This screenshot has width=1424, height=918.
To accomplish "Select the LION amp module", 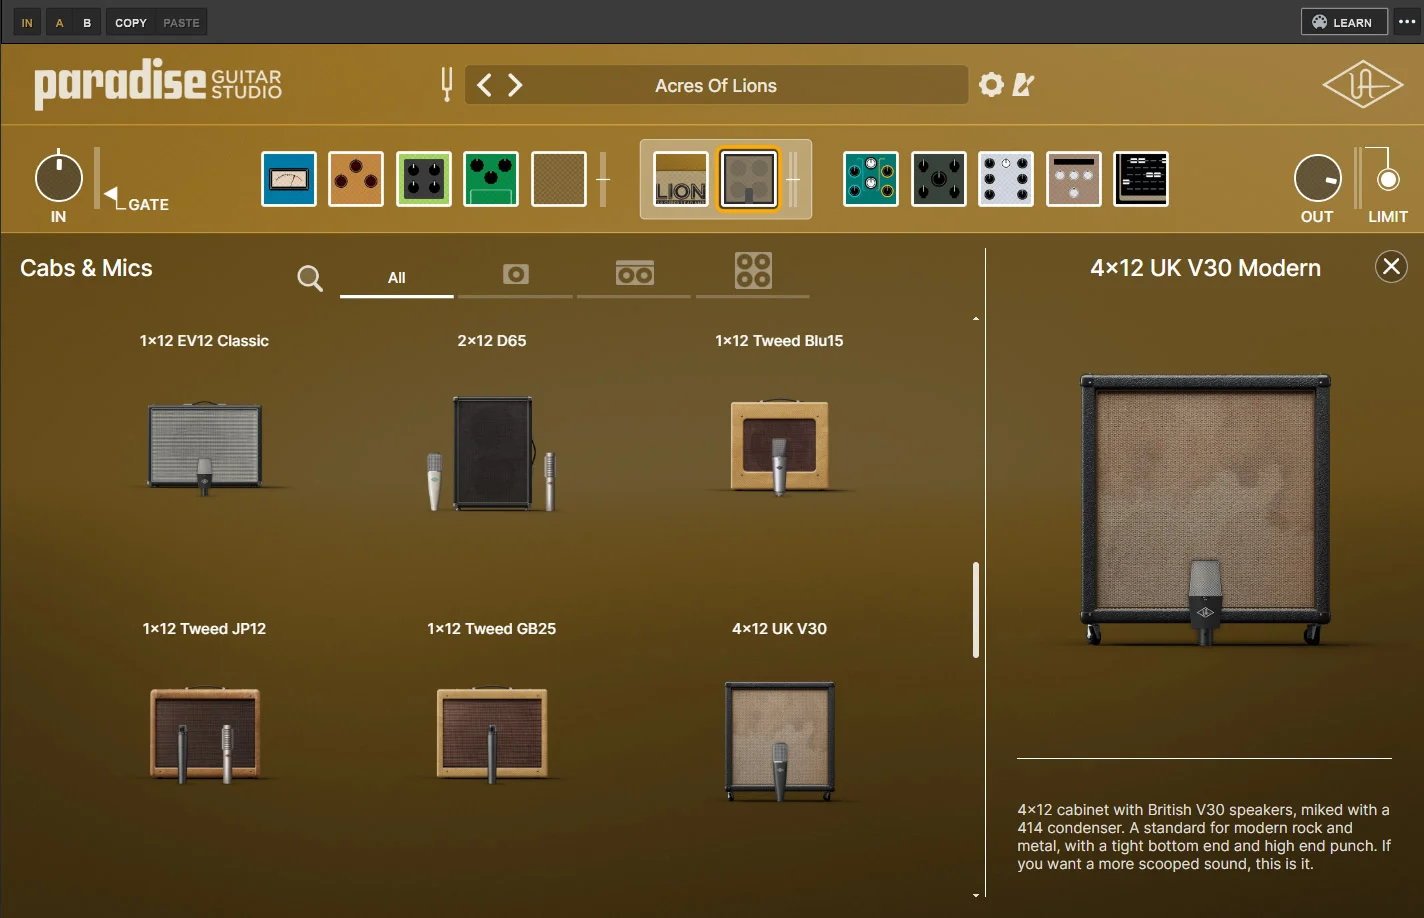I will tap(681, 179).
